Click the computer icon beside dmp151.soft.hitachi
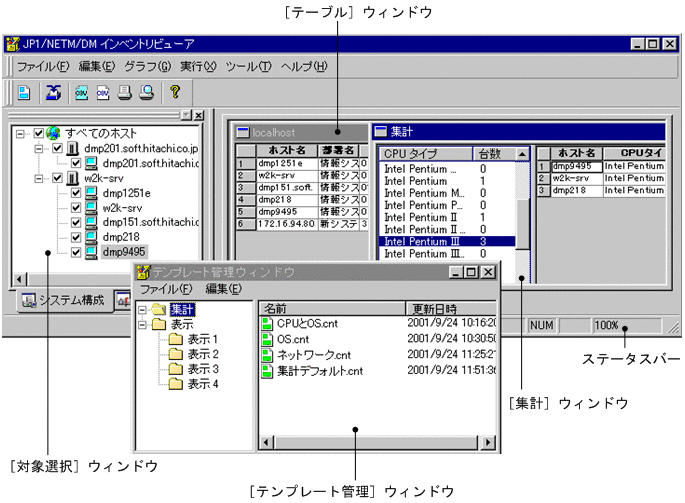Image resolution: width=685 pixels, height=503 pixels. 91,222
